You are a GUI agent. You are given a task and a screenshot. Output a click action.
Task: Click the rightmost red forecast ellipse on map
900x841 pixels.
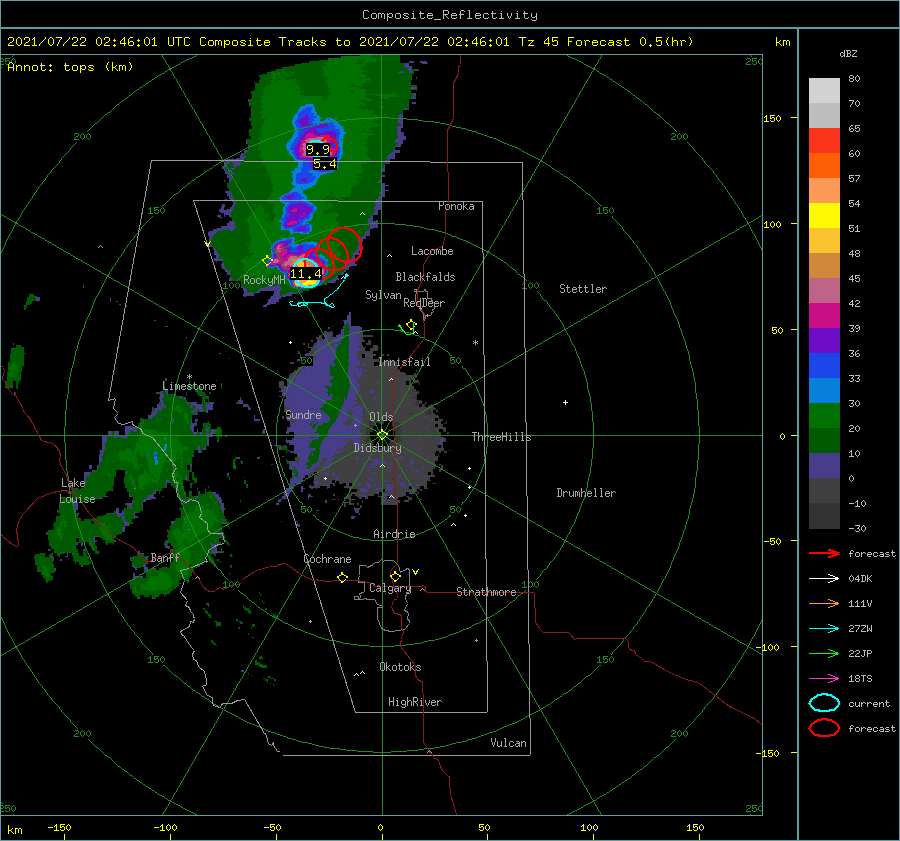coord(346,245)
